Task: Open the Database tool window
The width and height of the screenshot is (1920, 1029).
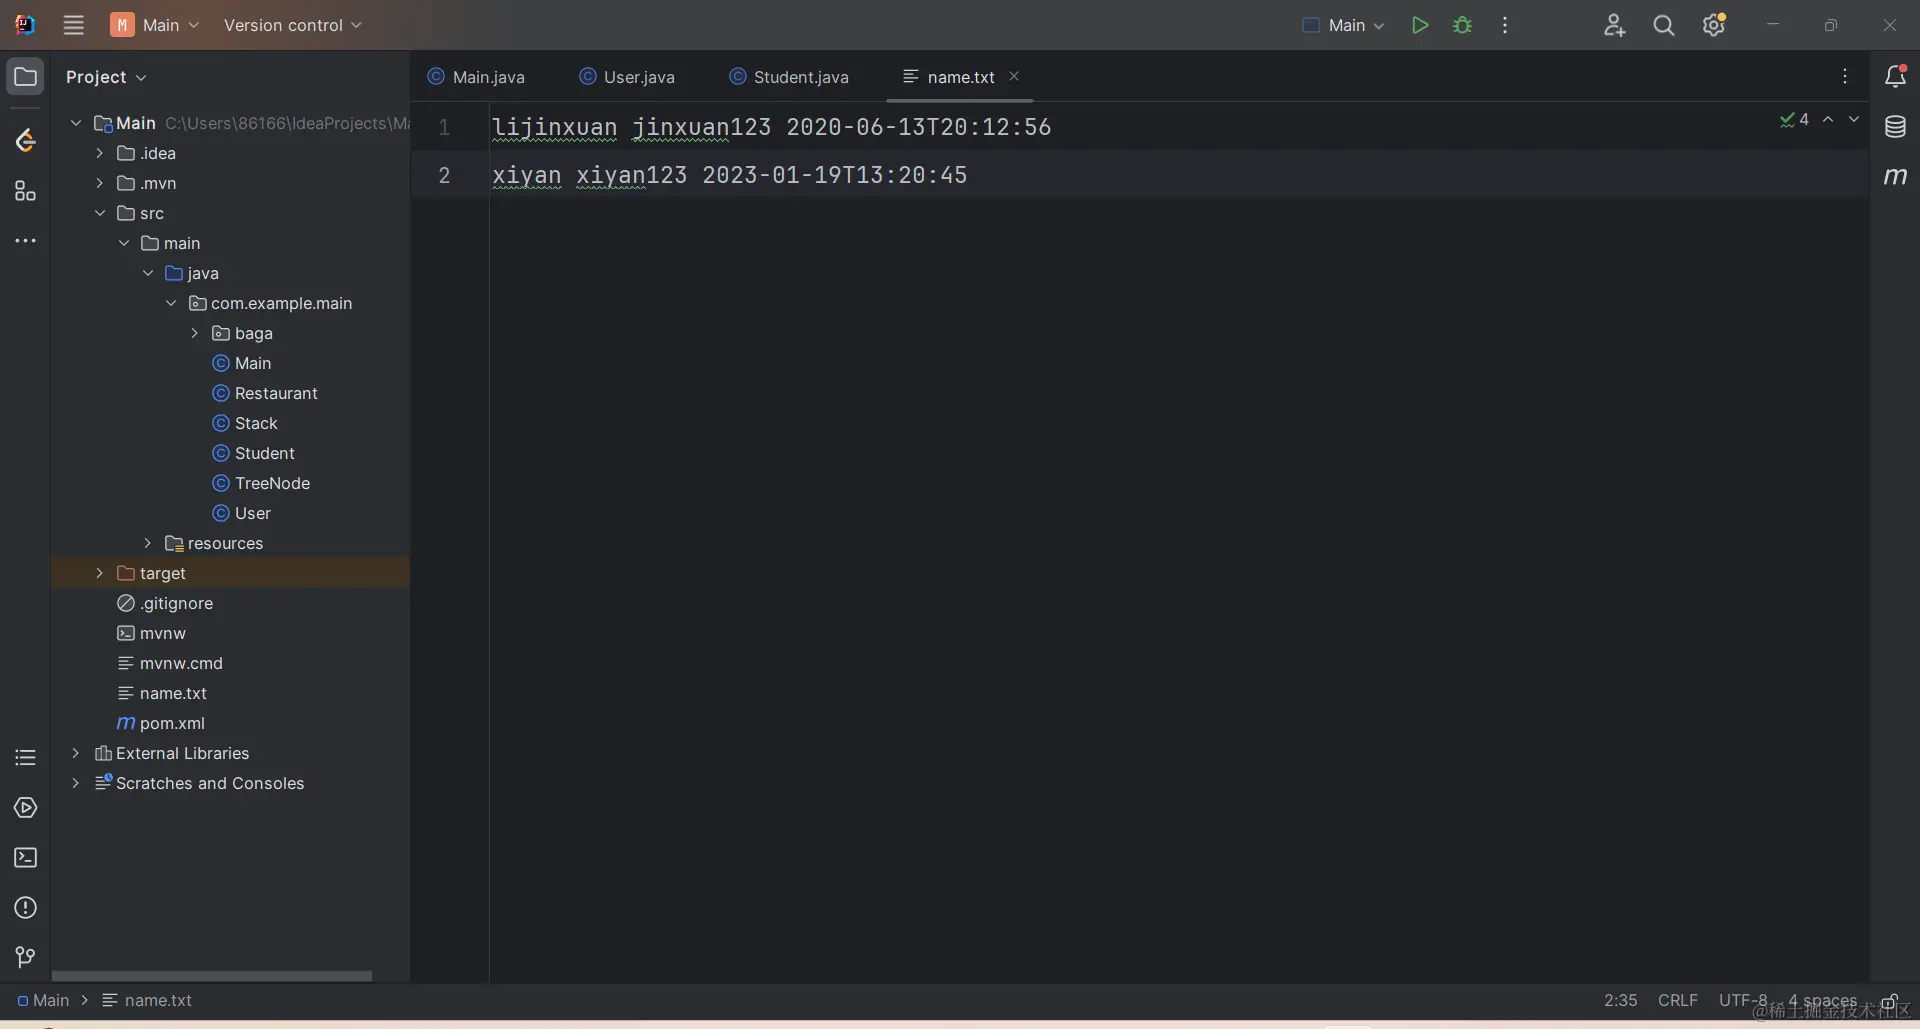Action: (1895, 127)
